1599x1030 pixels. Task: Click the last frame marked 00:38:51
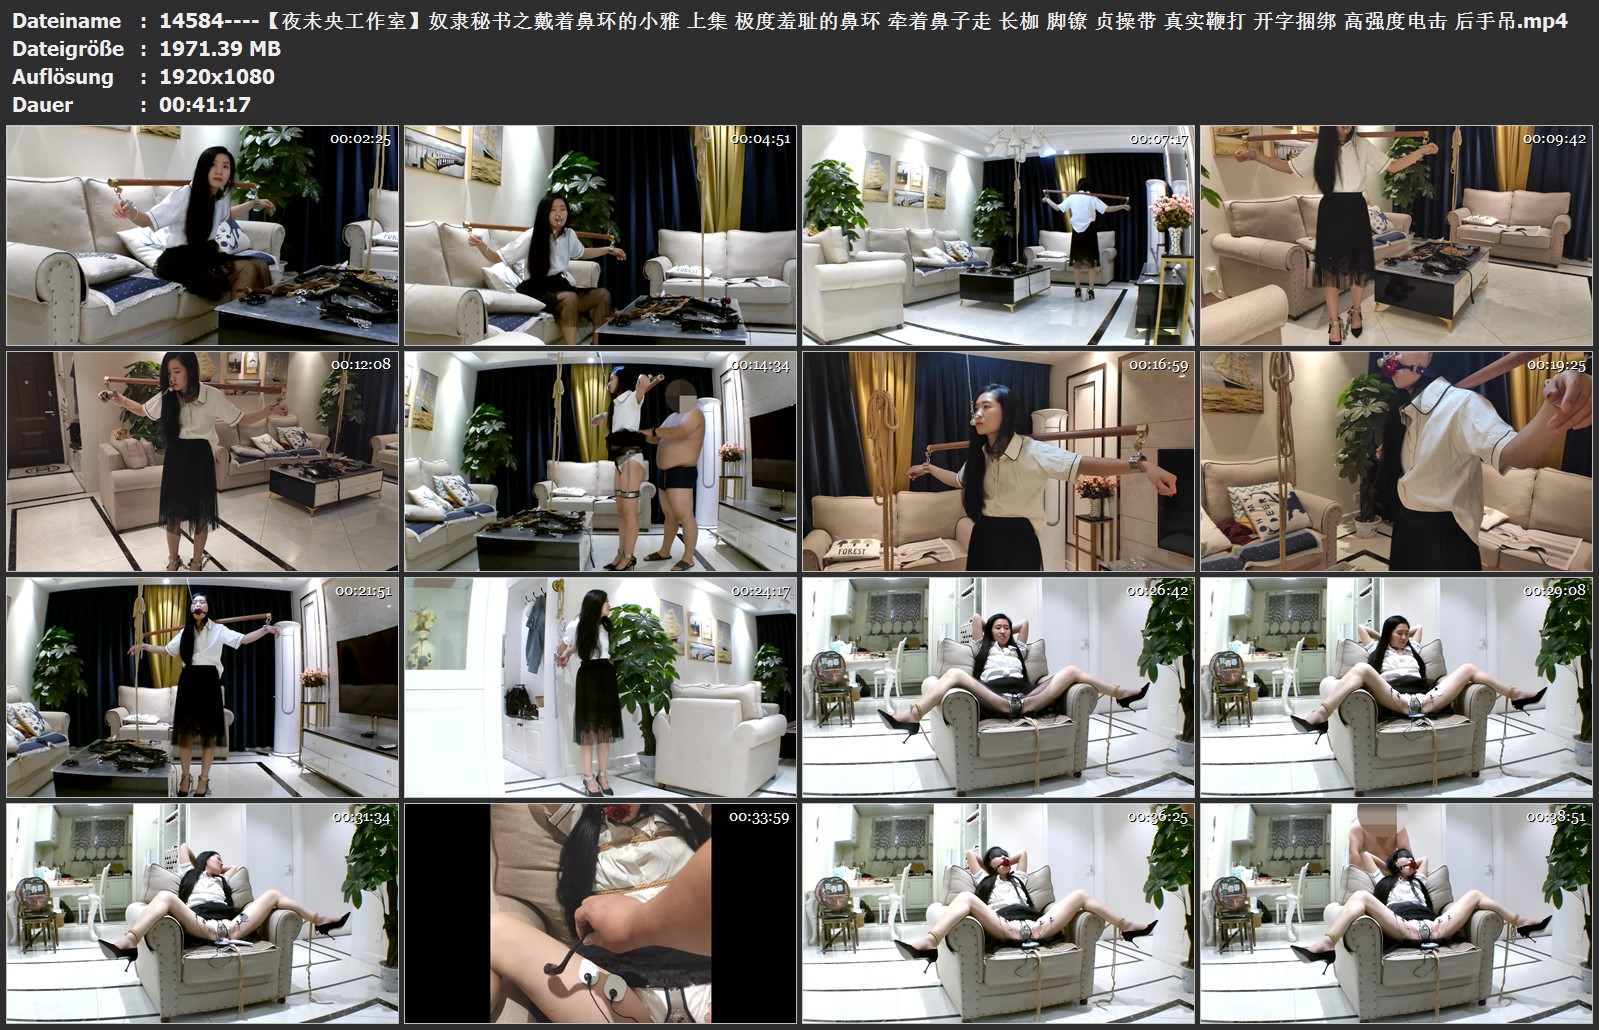coord(1396,913)
